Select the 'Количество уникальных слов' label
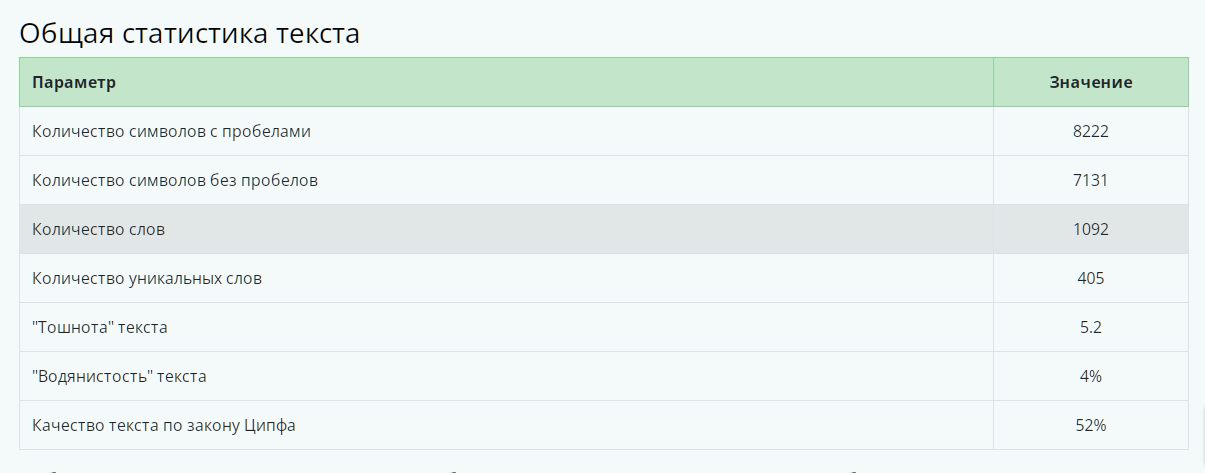The height and width of the screenshot is (473, 1205). (x=147, y=278)
